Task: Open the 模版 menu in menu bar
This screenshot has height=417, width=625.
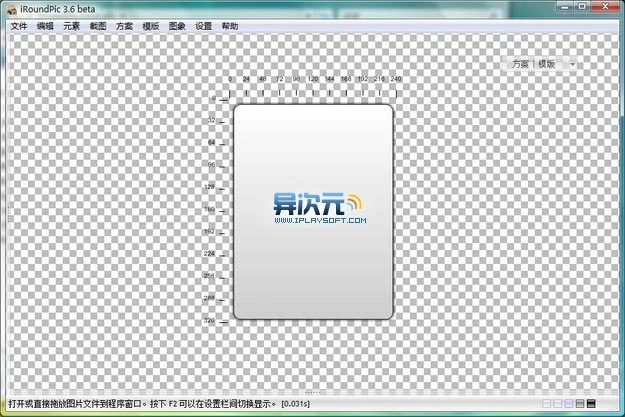Action: tap(151, 26)
